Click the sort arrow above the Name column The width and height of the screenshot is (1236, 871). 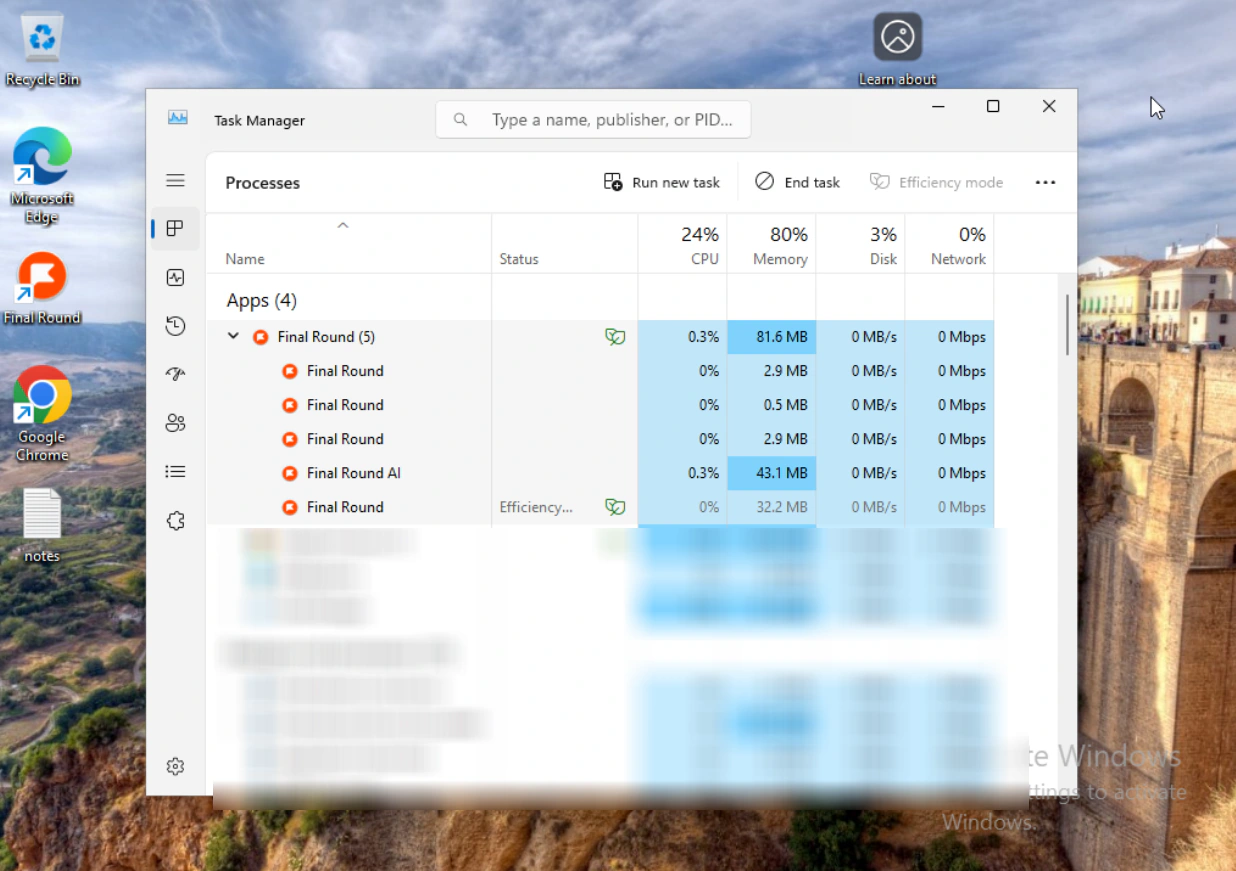(x=342, y=226)
